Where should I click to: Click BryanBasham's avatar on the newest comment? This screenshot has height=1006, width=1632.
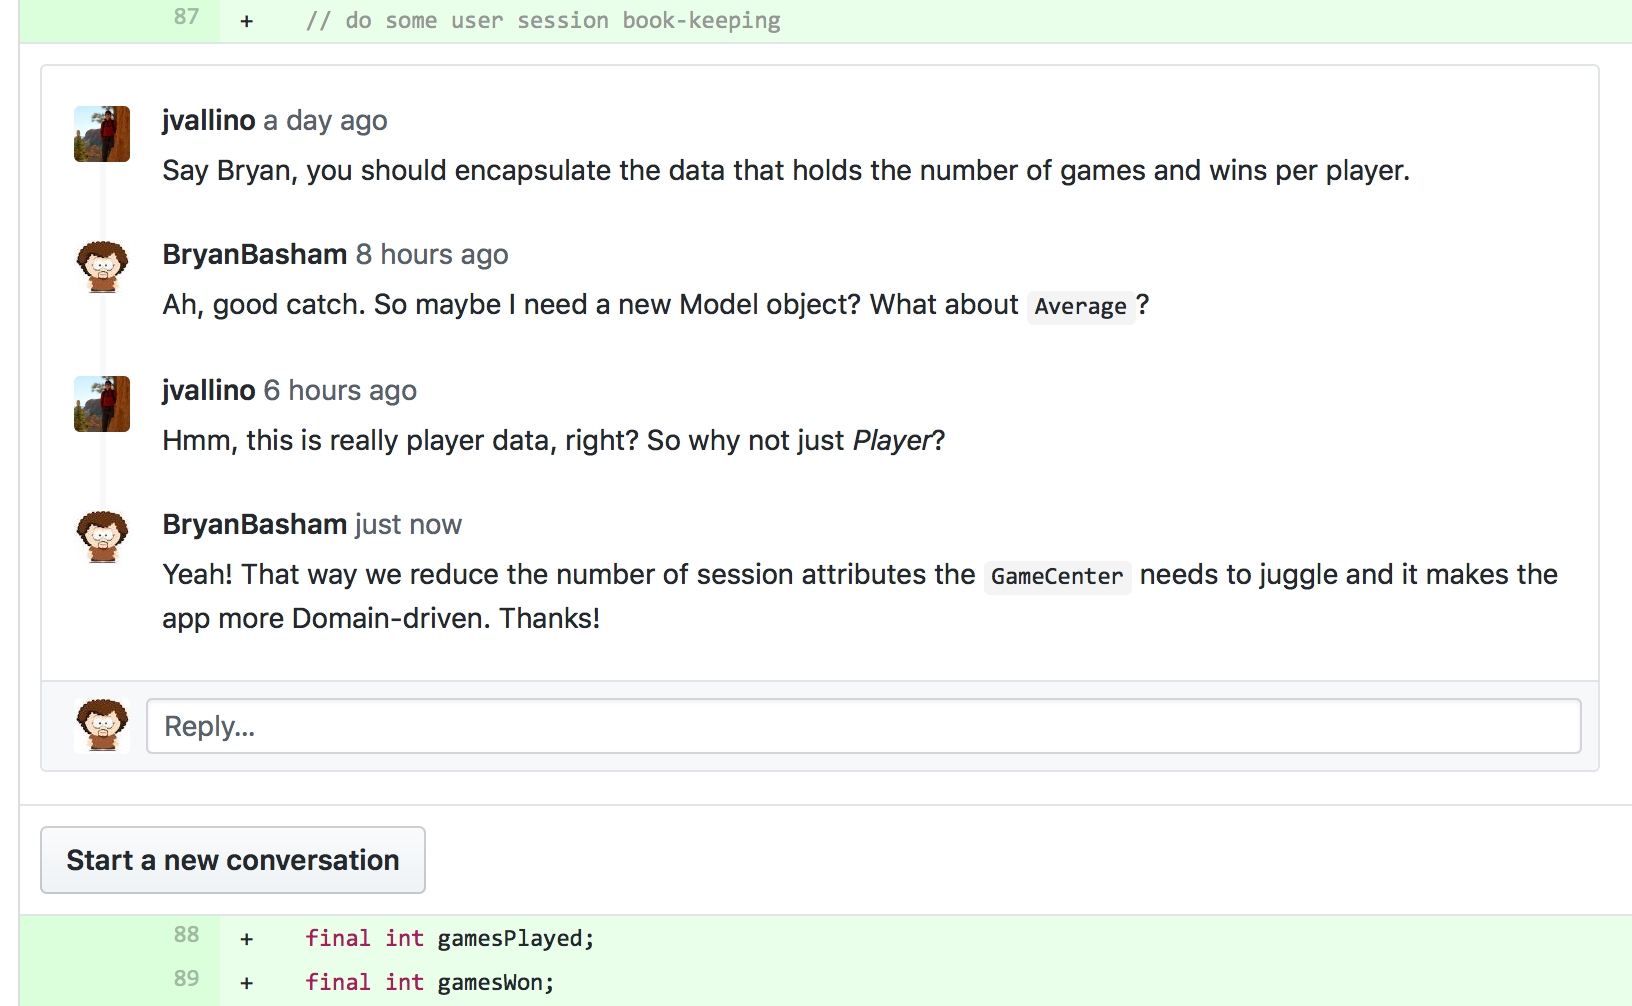(x=101, y=536)
